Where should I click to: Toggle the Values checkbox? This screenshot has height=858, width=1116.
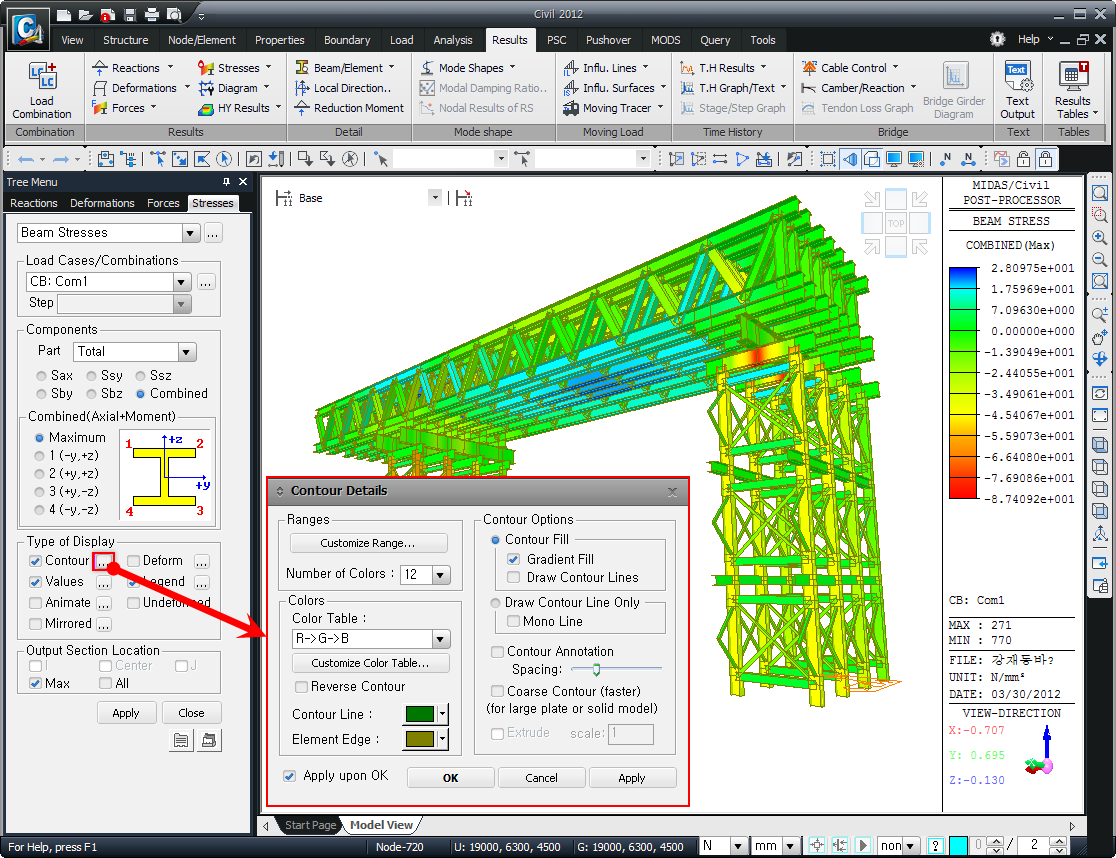click(x=35, y=582)
